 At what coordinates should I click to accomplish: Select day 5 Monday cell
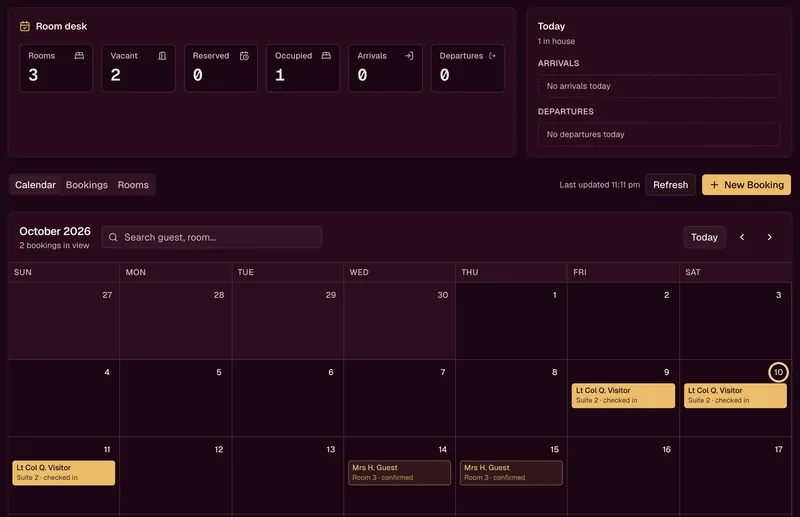click(x=176, y=398)
